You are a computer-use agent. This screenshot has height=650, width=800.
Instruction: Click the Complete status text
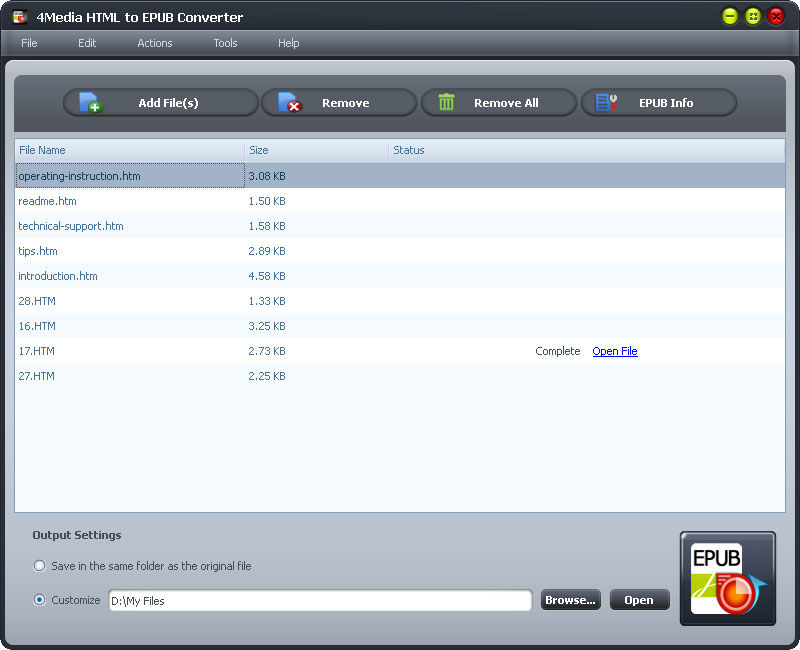coord(558,351)
